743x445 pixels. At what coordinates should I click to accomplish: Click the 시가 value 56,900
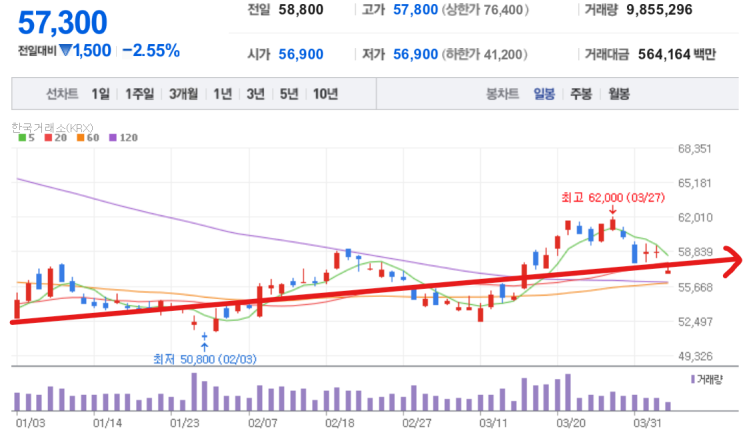click(301, 54)
